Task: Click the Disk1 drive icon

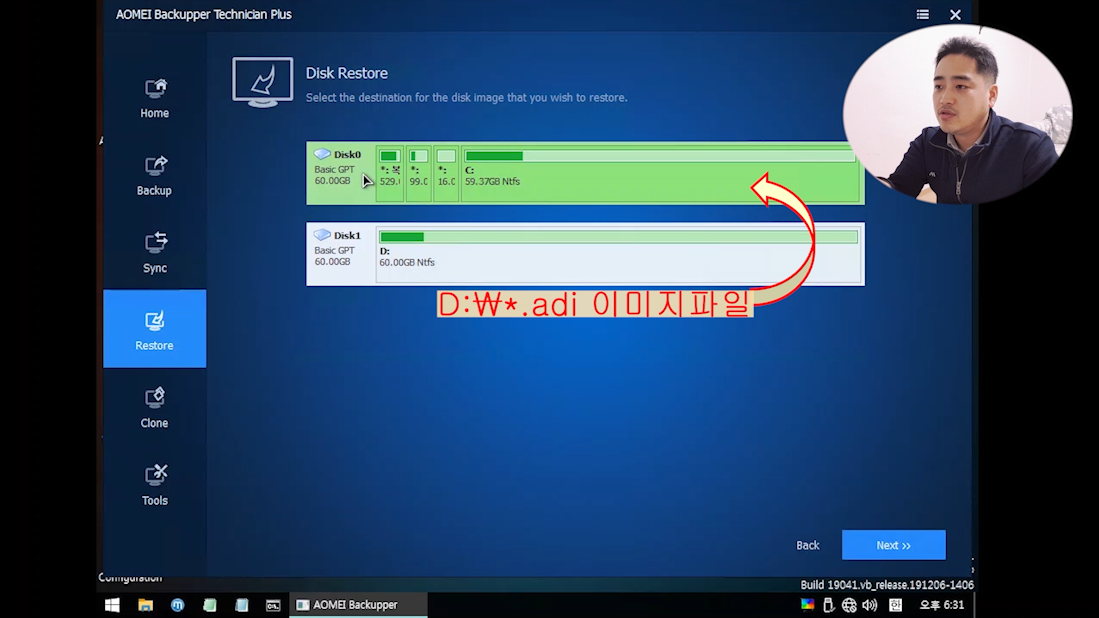Action: point(322,235)
